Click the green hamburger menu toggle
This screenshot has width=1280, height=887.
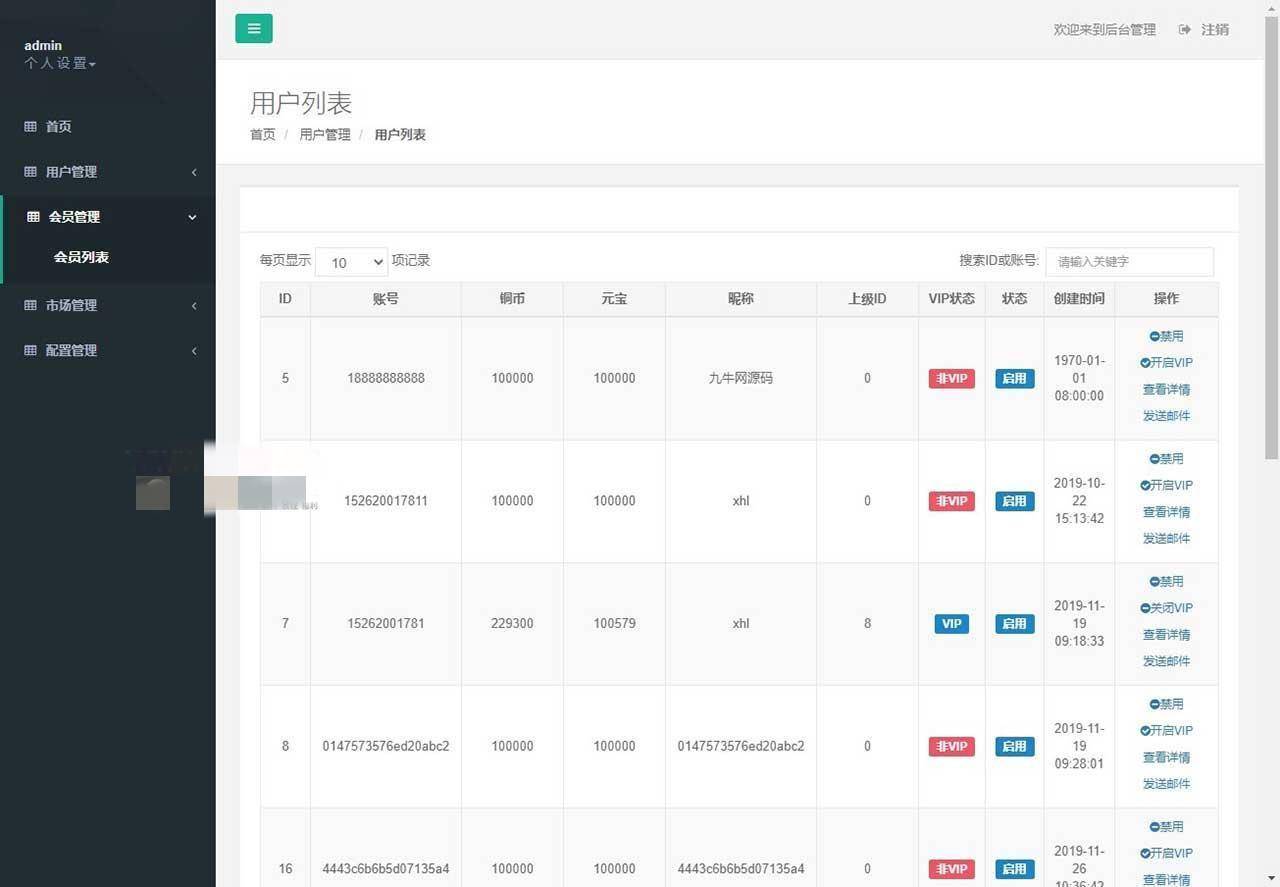click(x=253, y=28)
